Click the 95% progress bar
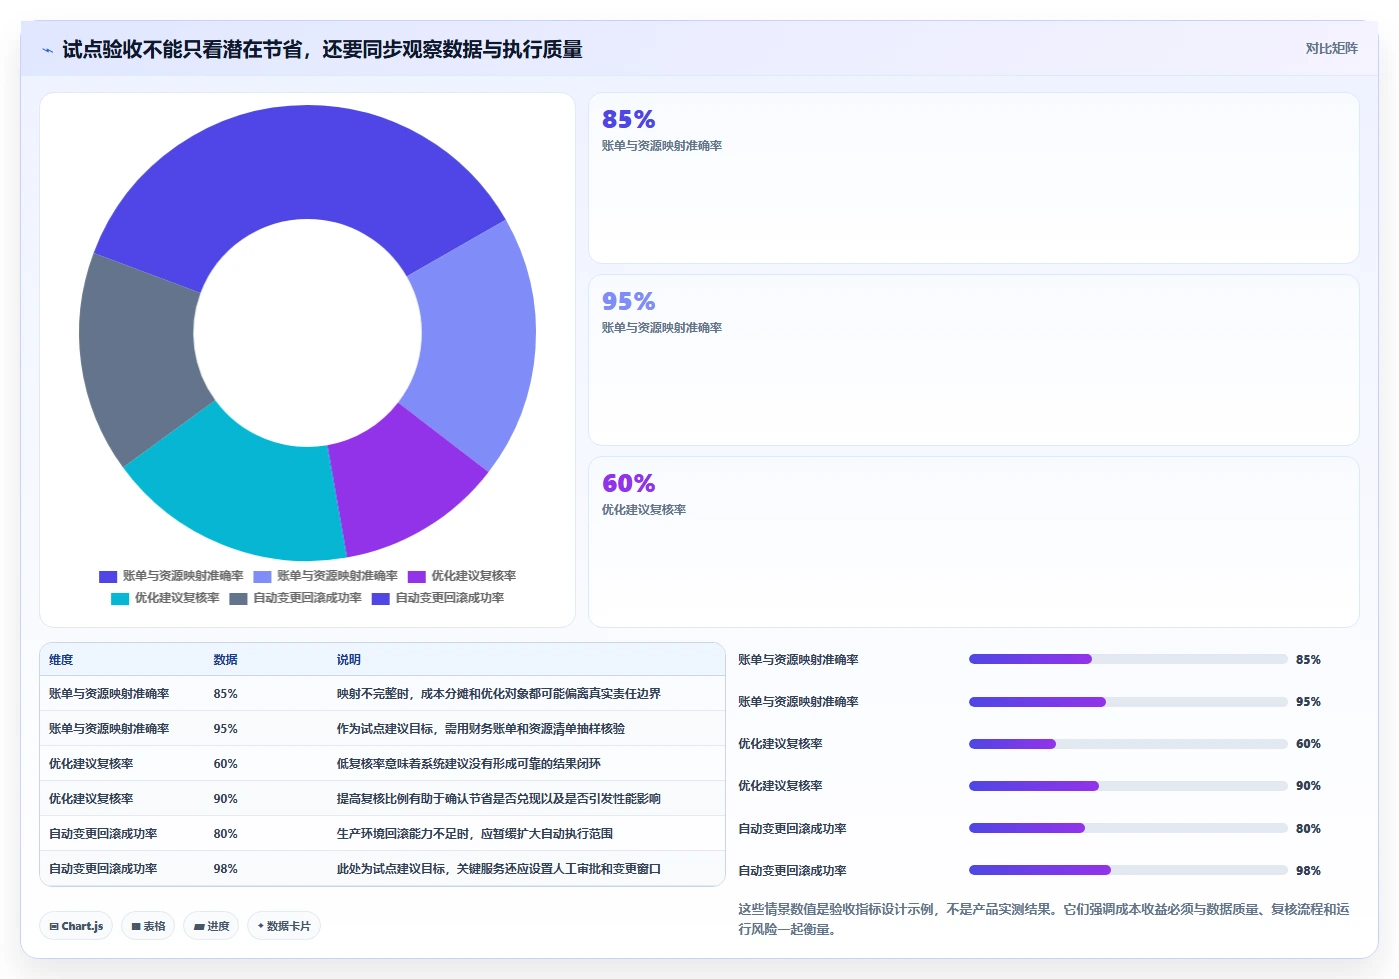The width and height of the screenshot is (1399, 979). tap(1128, 702)
